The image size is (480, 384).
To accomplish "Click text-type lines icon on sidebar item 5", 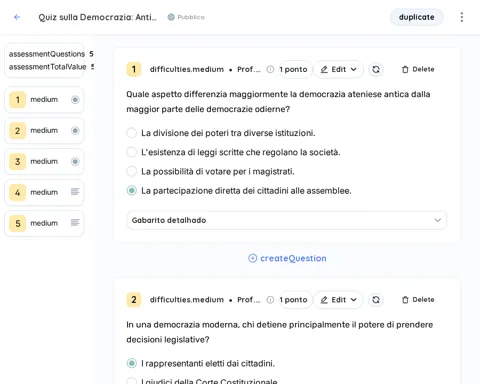I will 75,223.
